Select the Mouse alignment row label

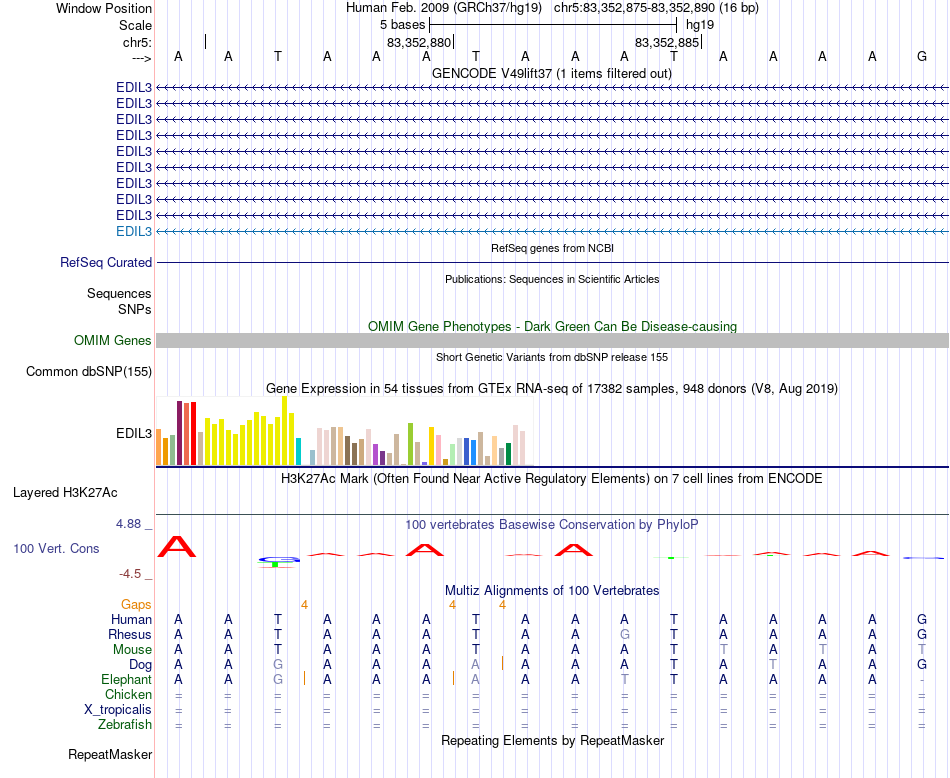point(132,650)
